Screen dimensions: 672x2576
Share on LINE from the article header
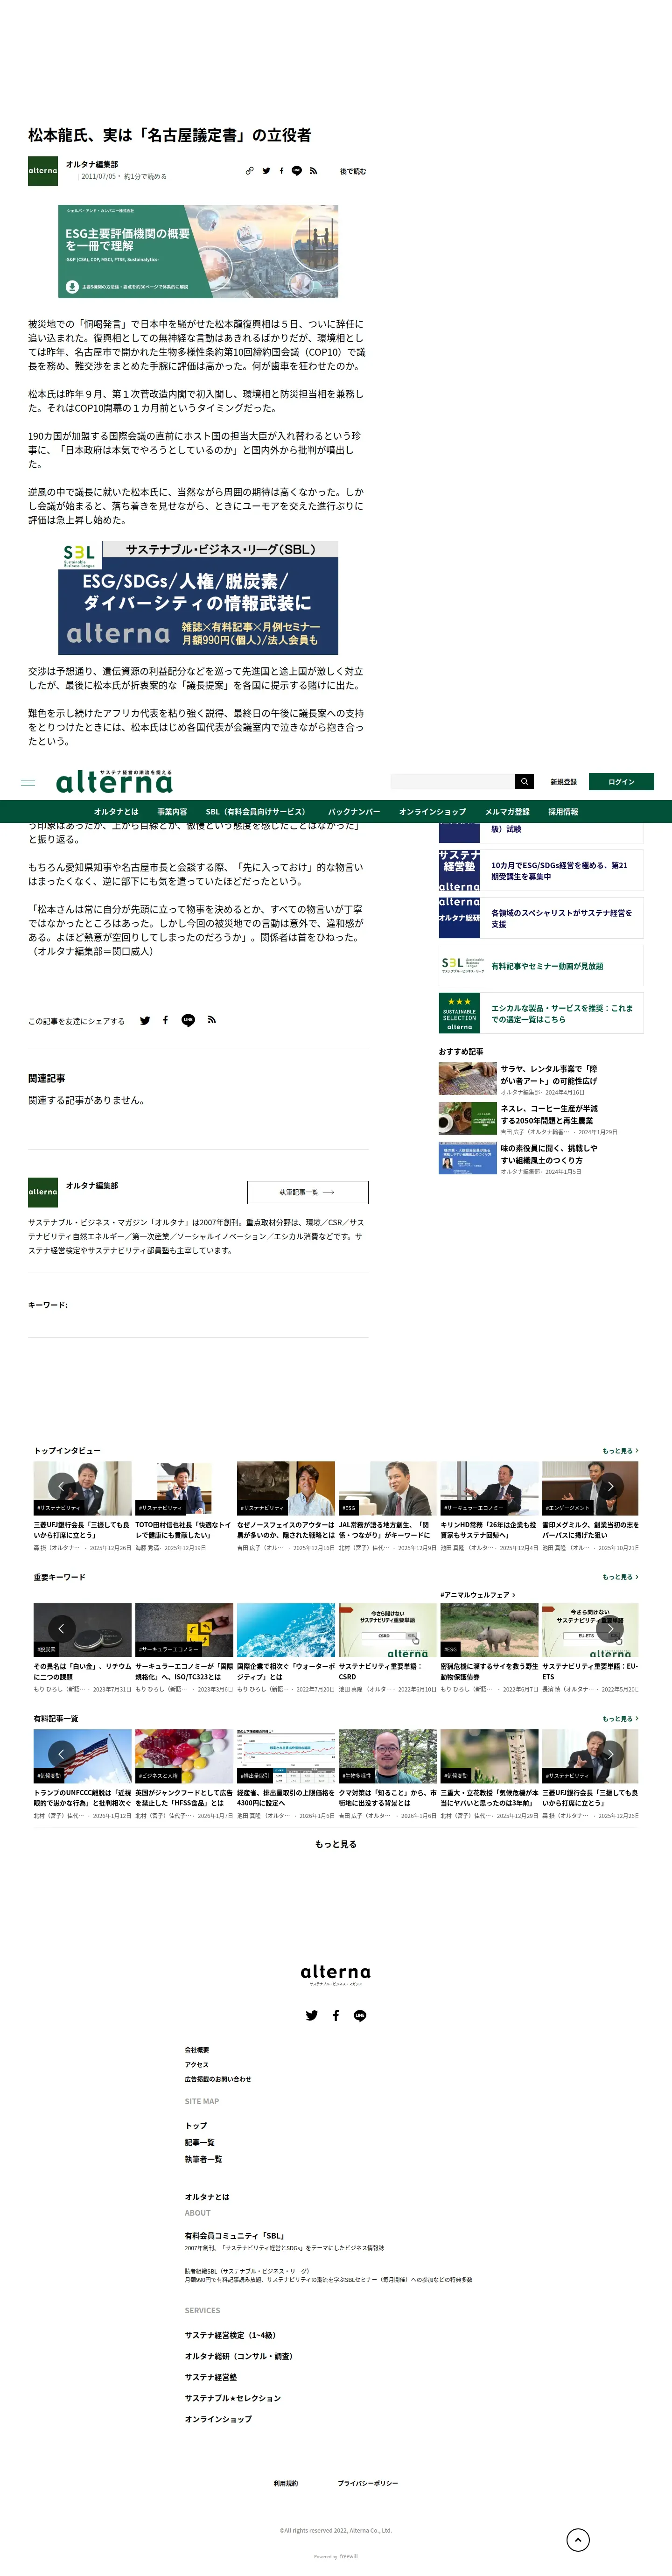click(x=297, y=171)
